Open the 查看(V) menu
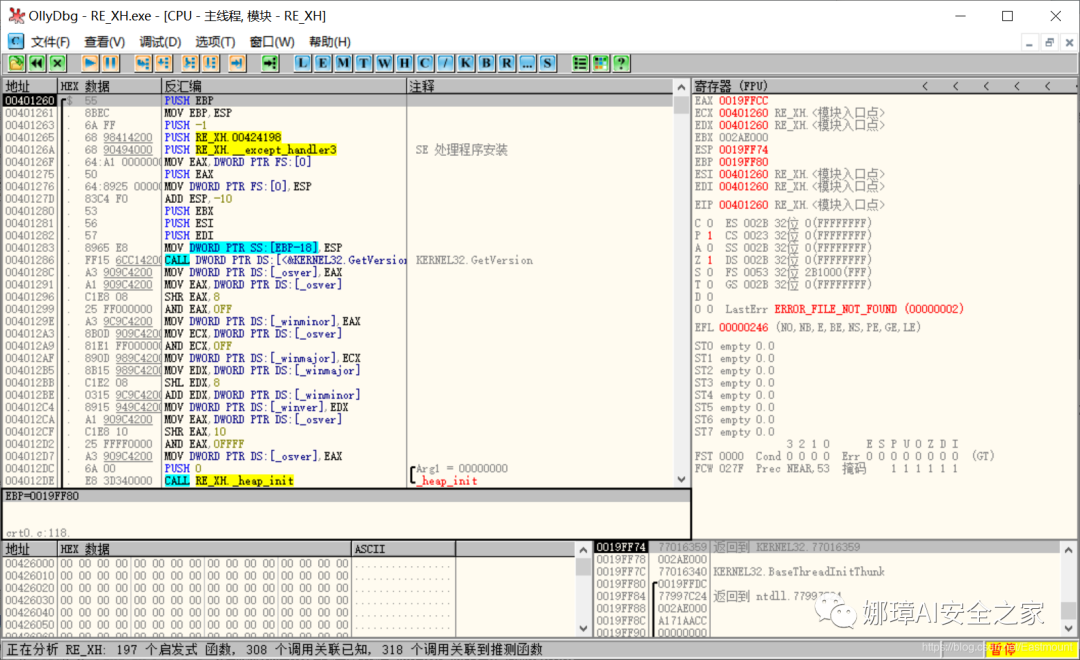 tap(105, 42)
